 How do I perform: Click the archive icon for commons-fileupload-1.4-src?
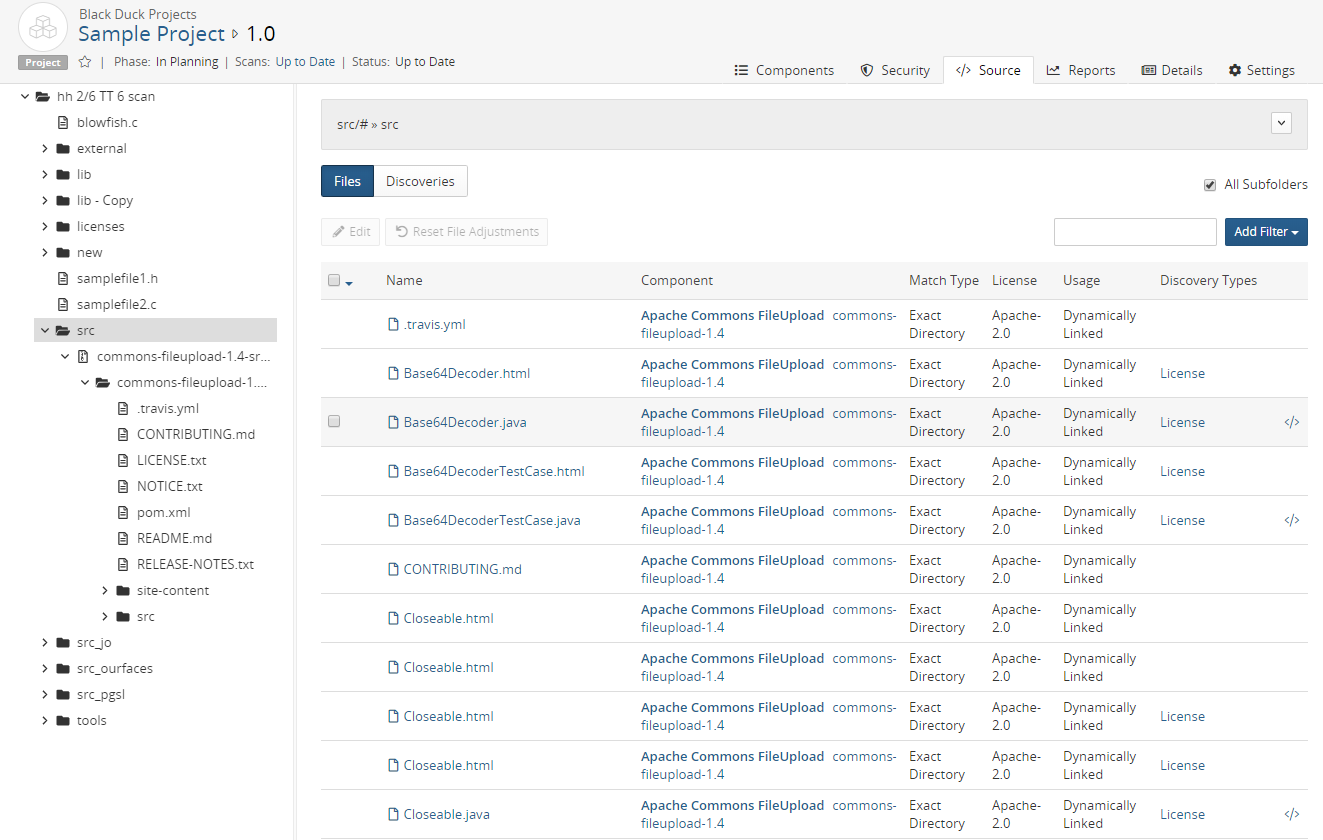83,356
